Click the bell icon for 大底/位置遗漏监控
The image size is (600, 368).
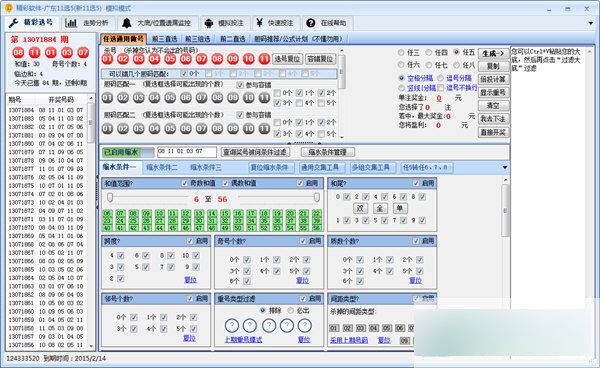click(127, 23)
